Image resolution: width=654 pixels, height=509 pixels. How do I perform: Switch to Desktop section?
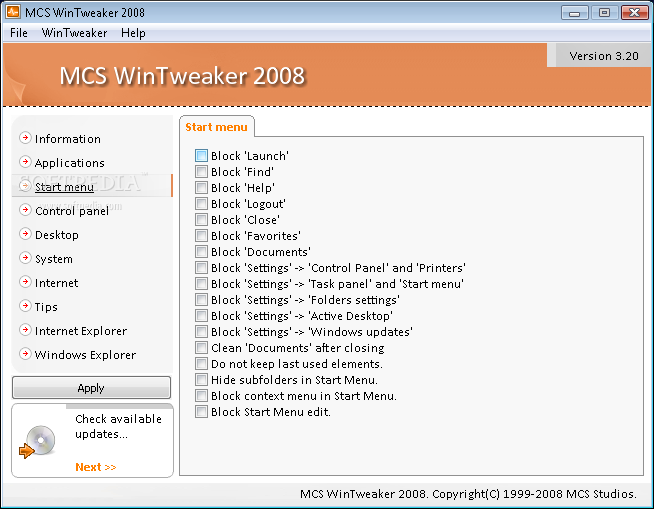click(57, 235)
